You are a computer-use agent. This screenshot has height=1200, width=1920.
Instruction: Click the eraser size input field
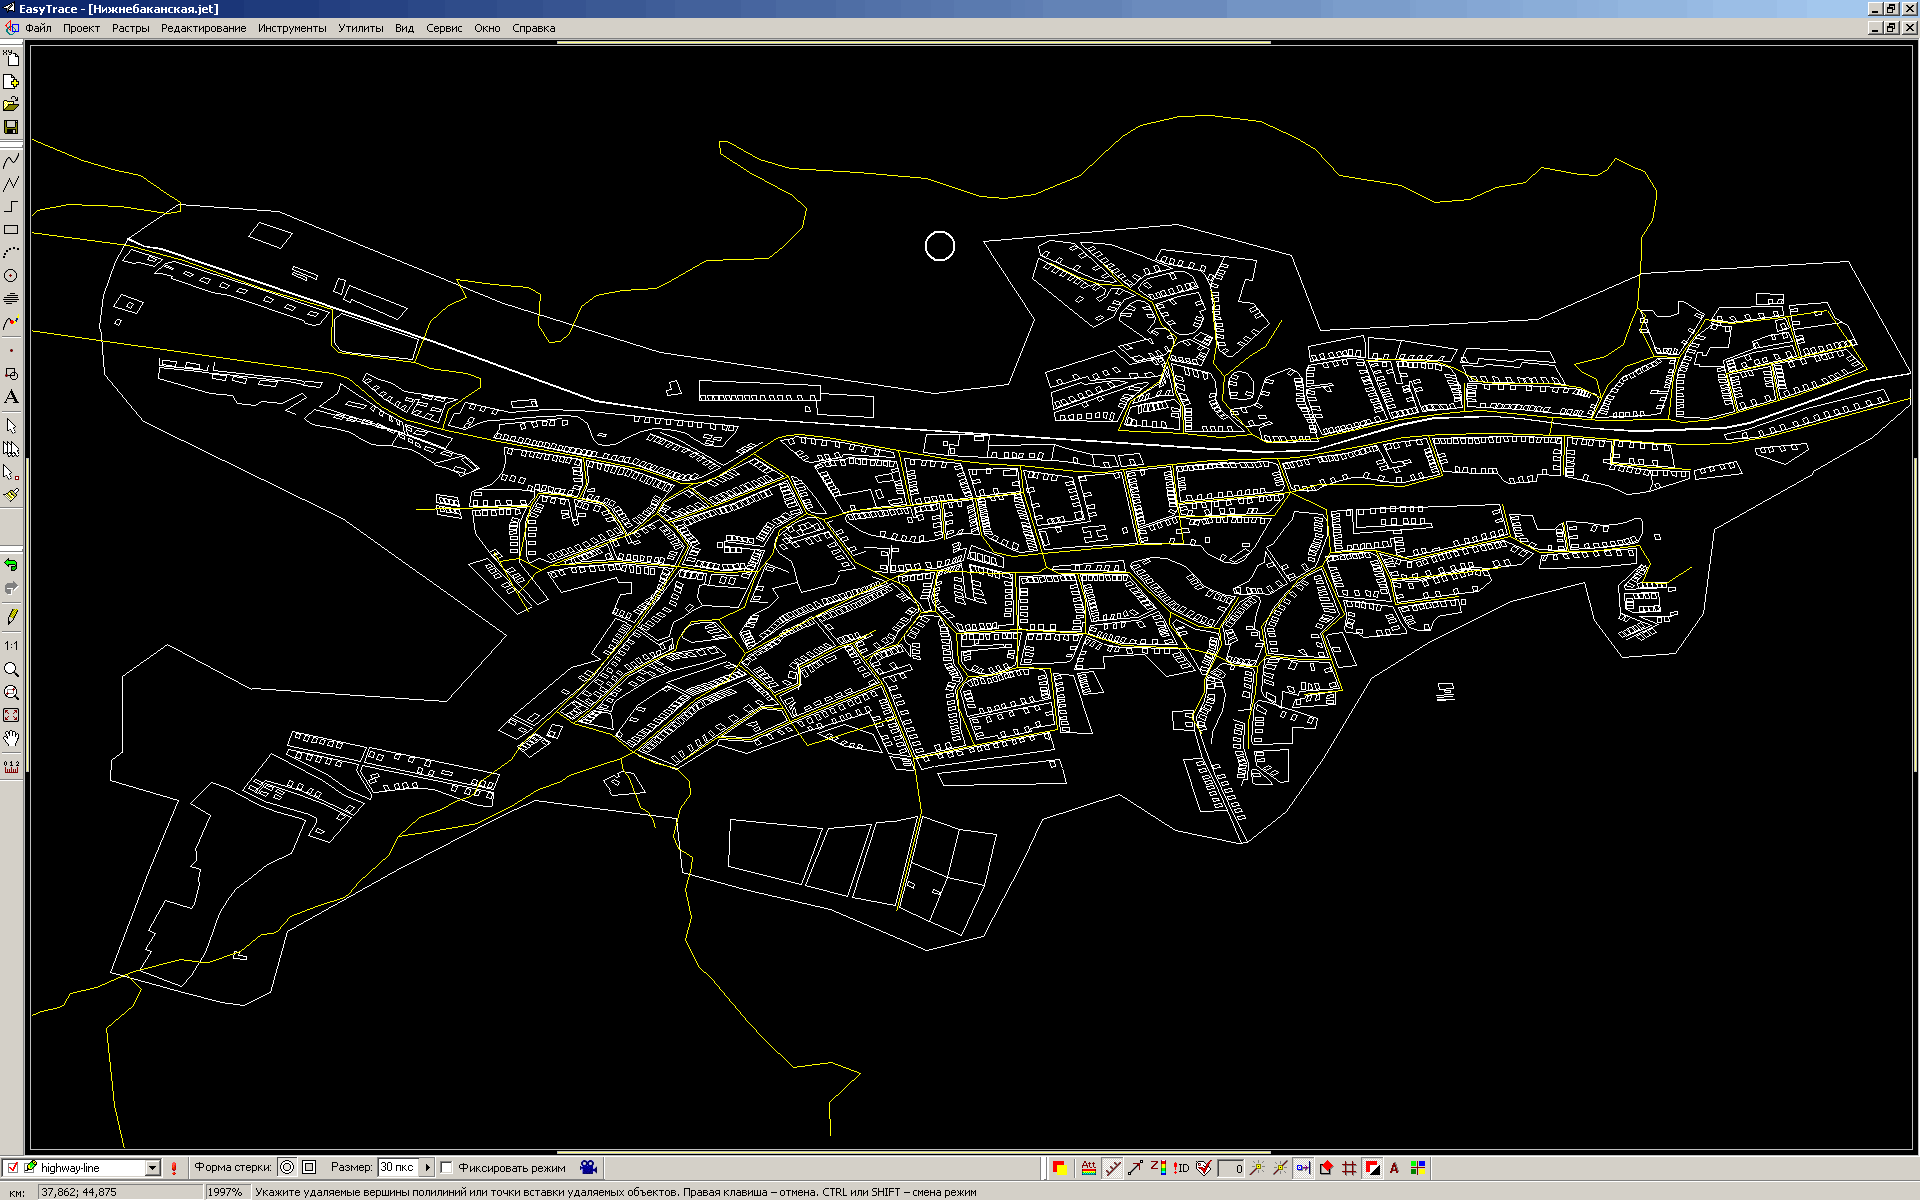tap(398, 1167)
